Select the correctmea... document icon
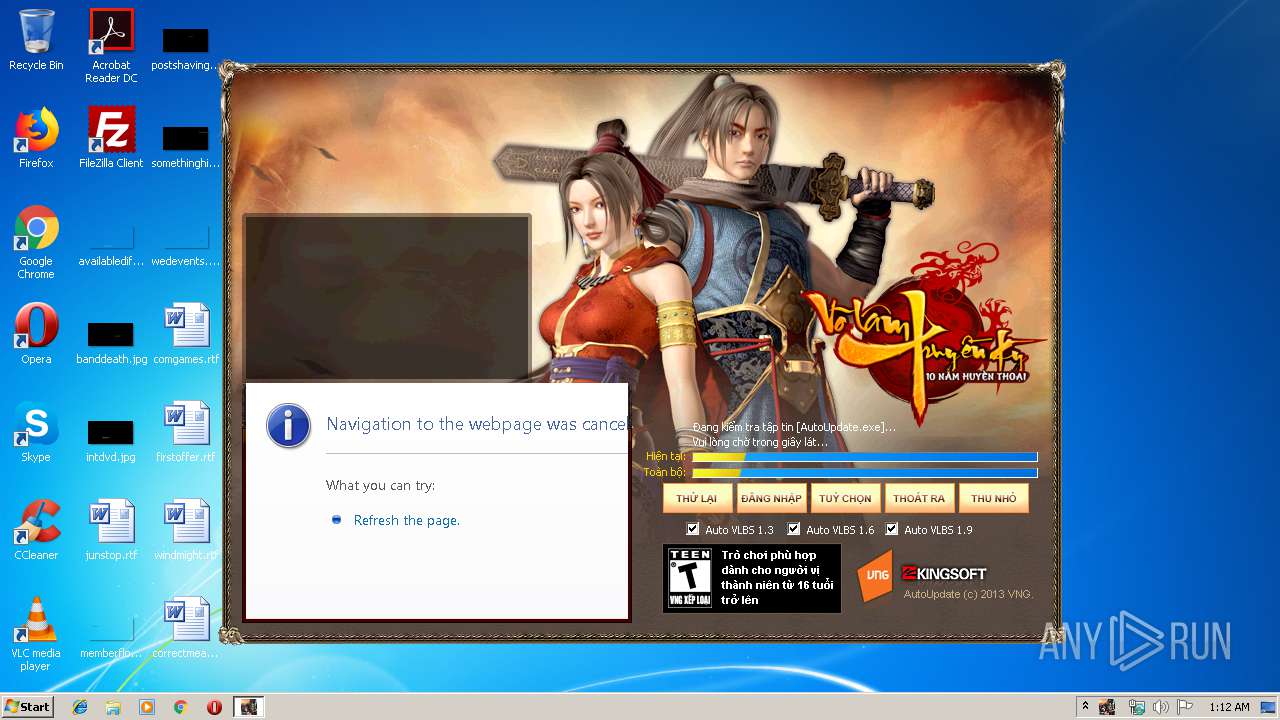 pos(186,628)
